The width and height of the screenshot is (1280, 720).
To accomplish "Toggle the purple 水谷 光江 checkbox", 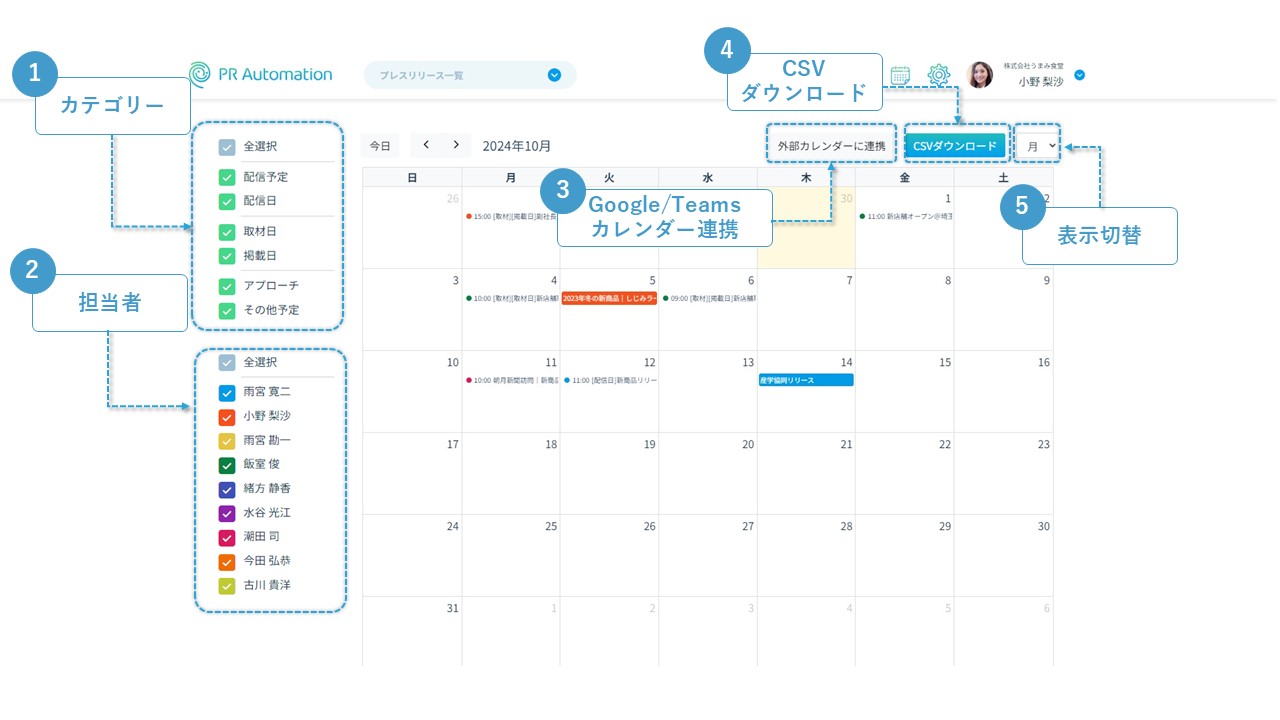I will [227, 513].
